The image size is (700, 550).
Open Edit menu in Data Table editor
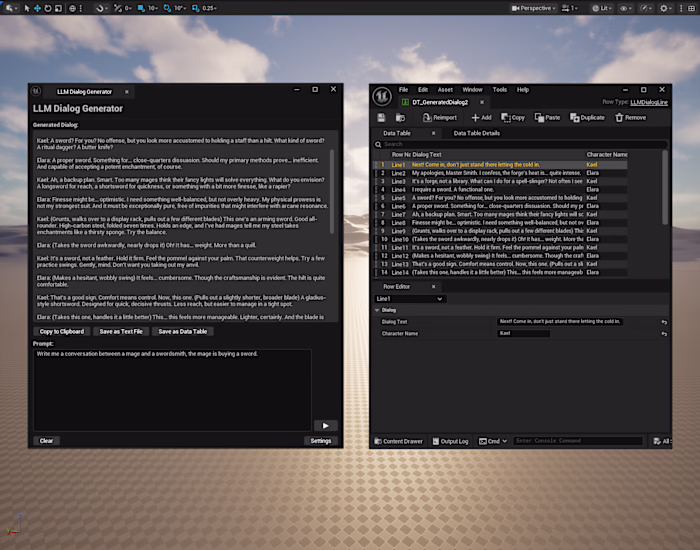point(423,90)
